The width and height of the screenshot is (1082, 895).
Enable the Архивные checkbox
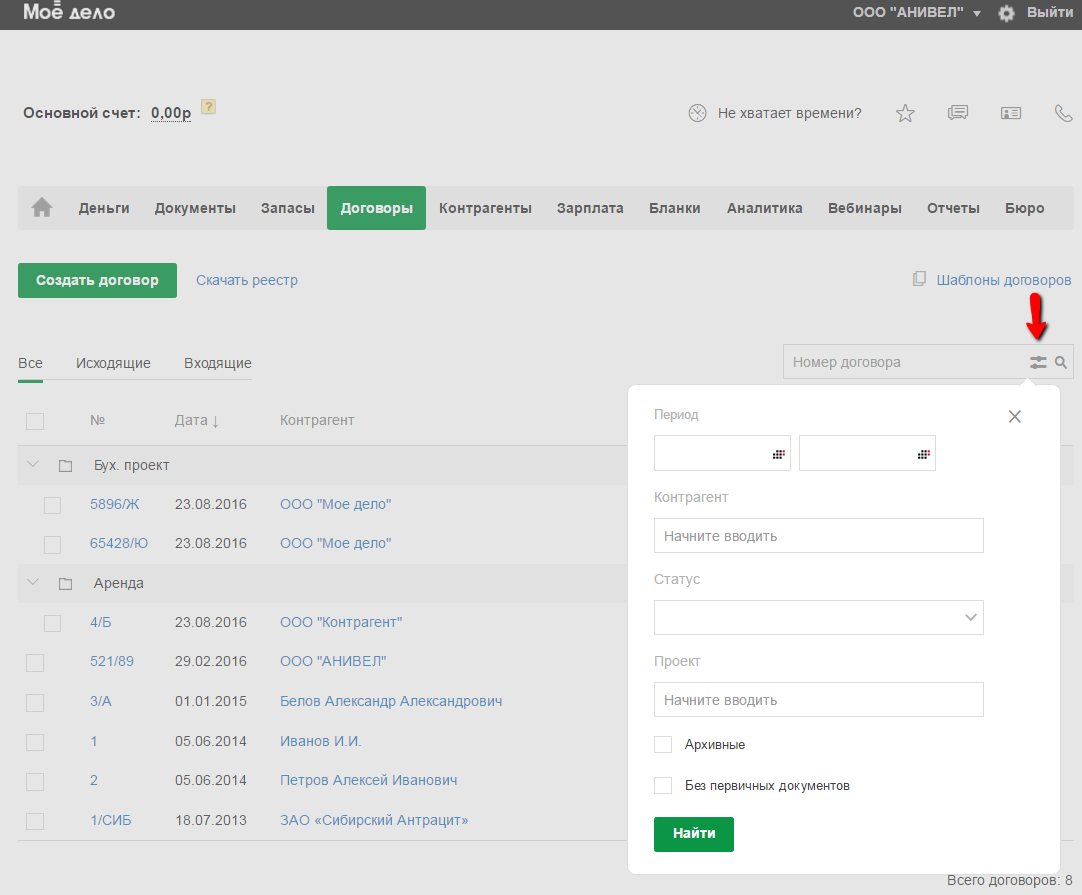click(663, 745)
